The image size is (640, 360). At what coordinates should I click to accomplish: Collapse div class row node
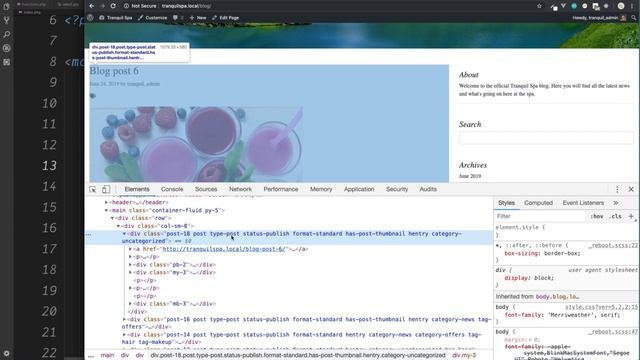tap(113, 218)
